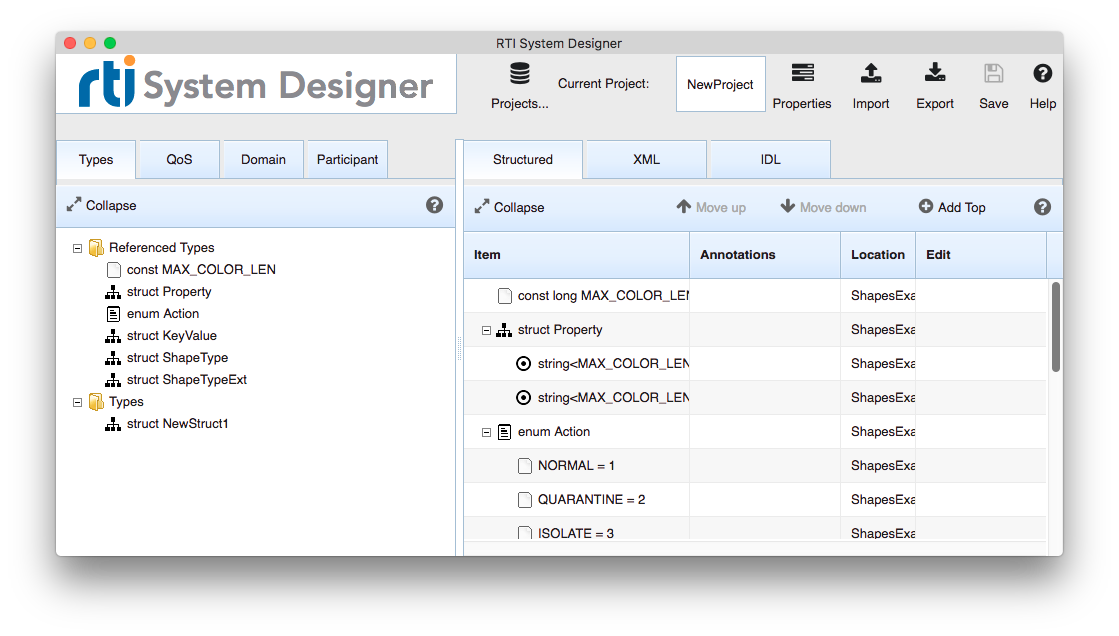The image size is (1119, 636).
Task: Select first string<MAX_COLOR_LEN radio bullet
Action: click(x=523, y=364)
